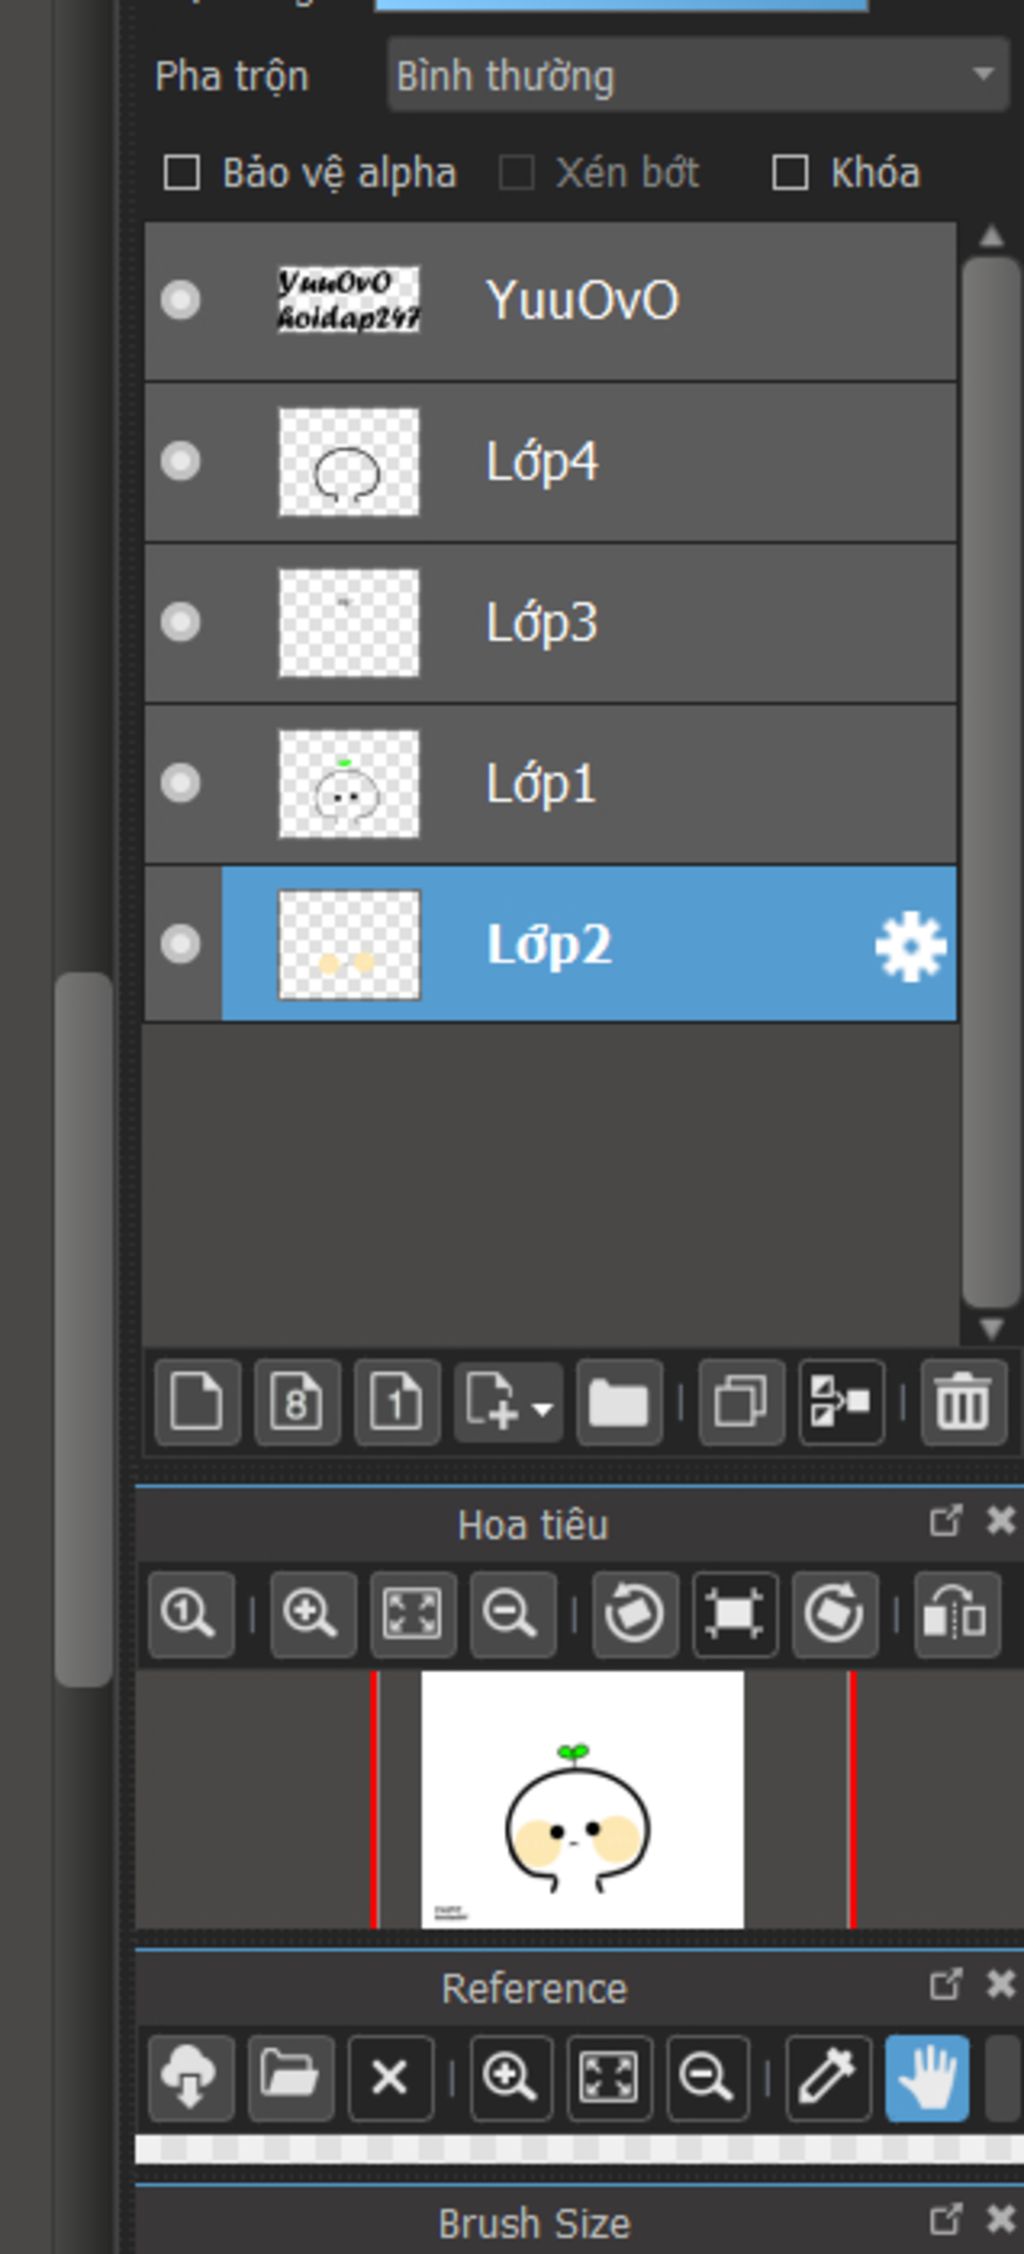Select the eyedropper in Reference panel

(827, 2078)
